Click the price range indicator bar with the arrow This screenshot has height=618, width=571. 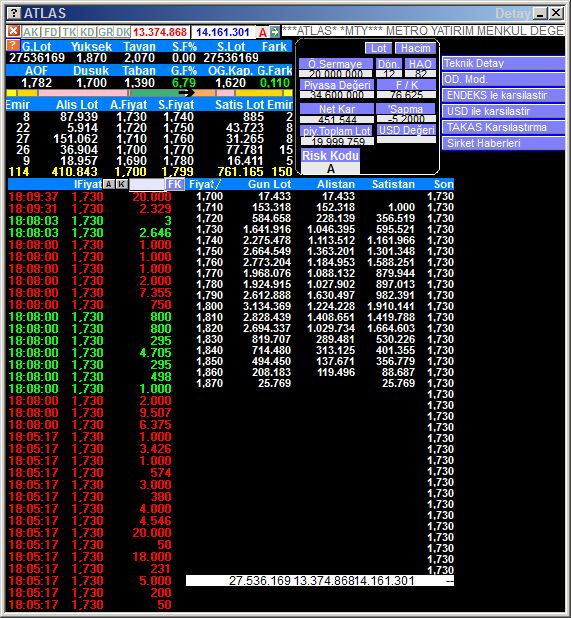149,93
